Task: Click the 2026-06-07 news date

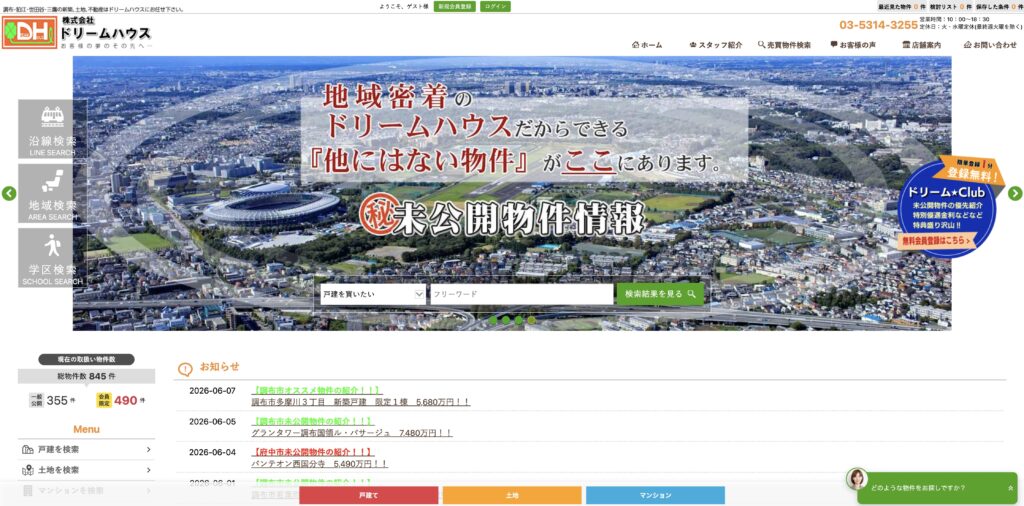Action: tap(212, 390)
